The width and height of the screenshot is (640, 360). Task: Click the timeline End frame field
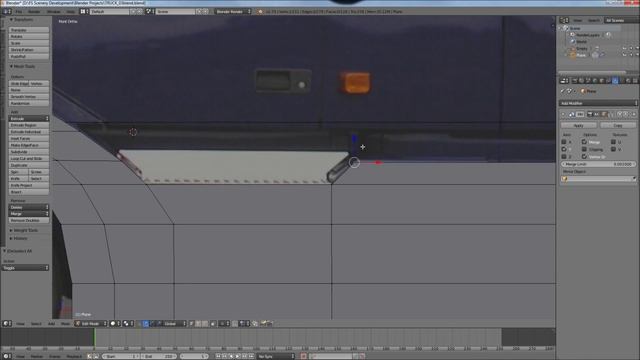point(159,356)
